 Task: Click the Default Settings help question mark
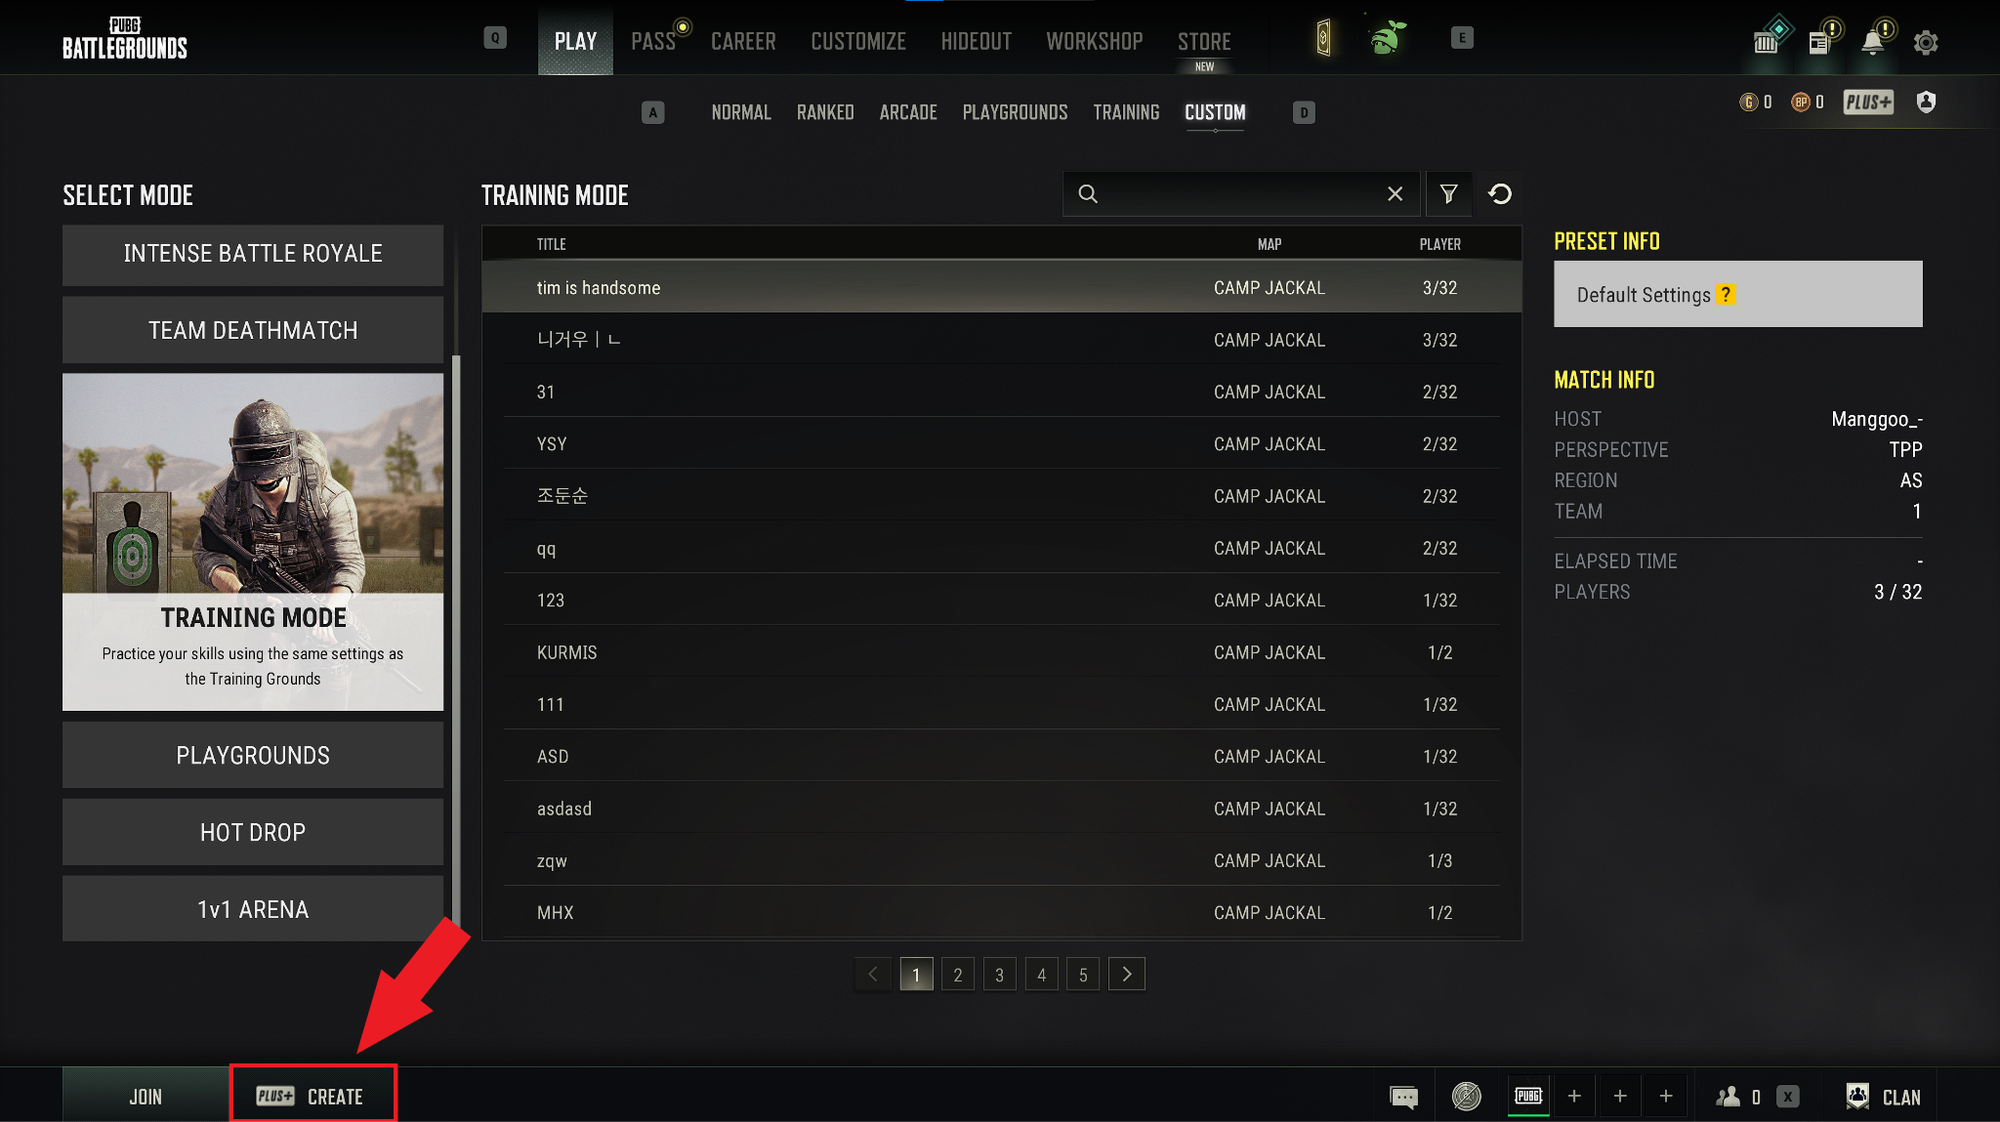pyautogui.click(x=1726, y=295)
